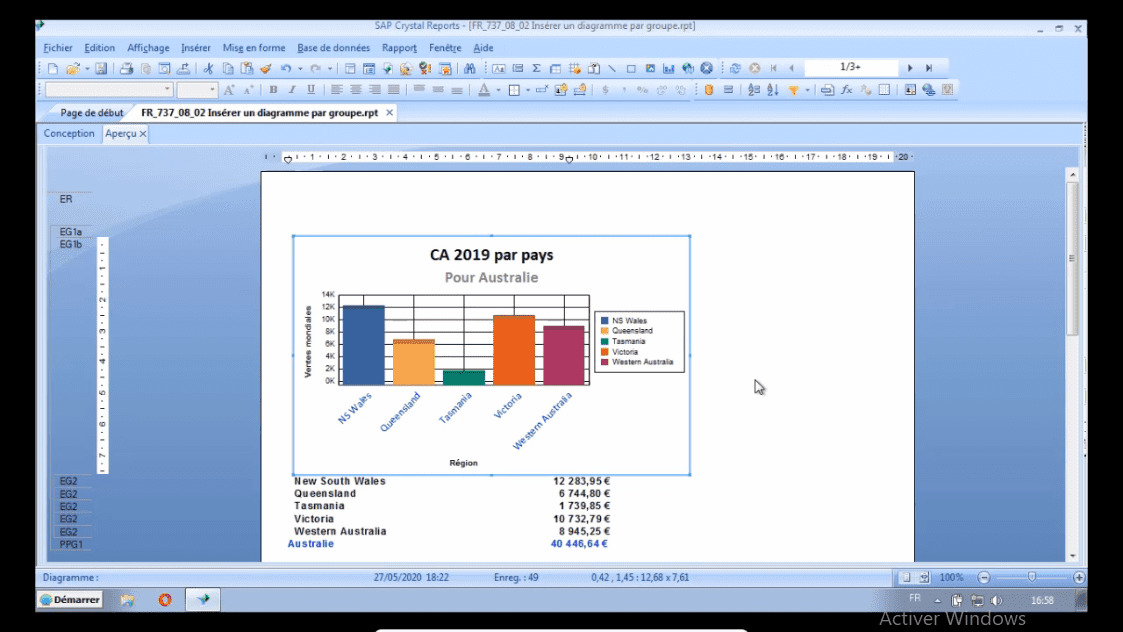1123x632 pixels.
Task: Expand the undo history dropdown arrow
Action: [300, 69]
